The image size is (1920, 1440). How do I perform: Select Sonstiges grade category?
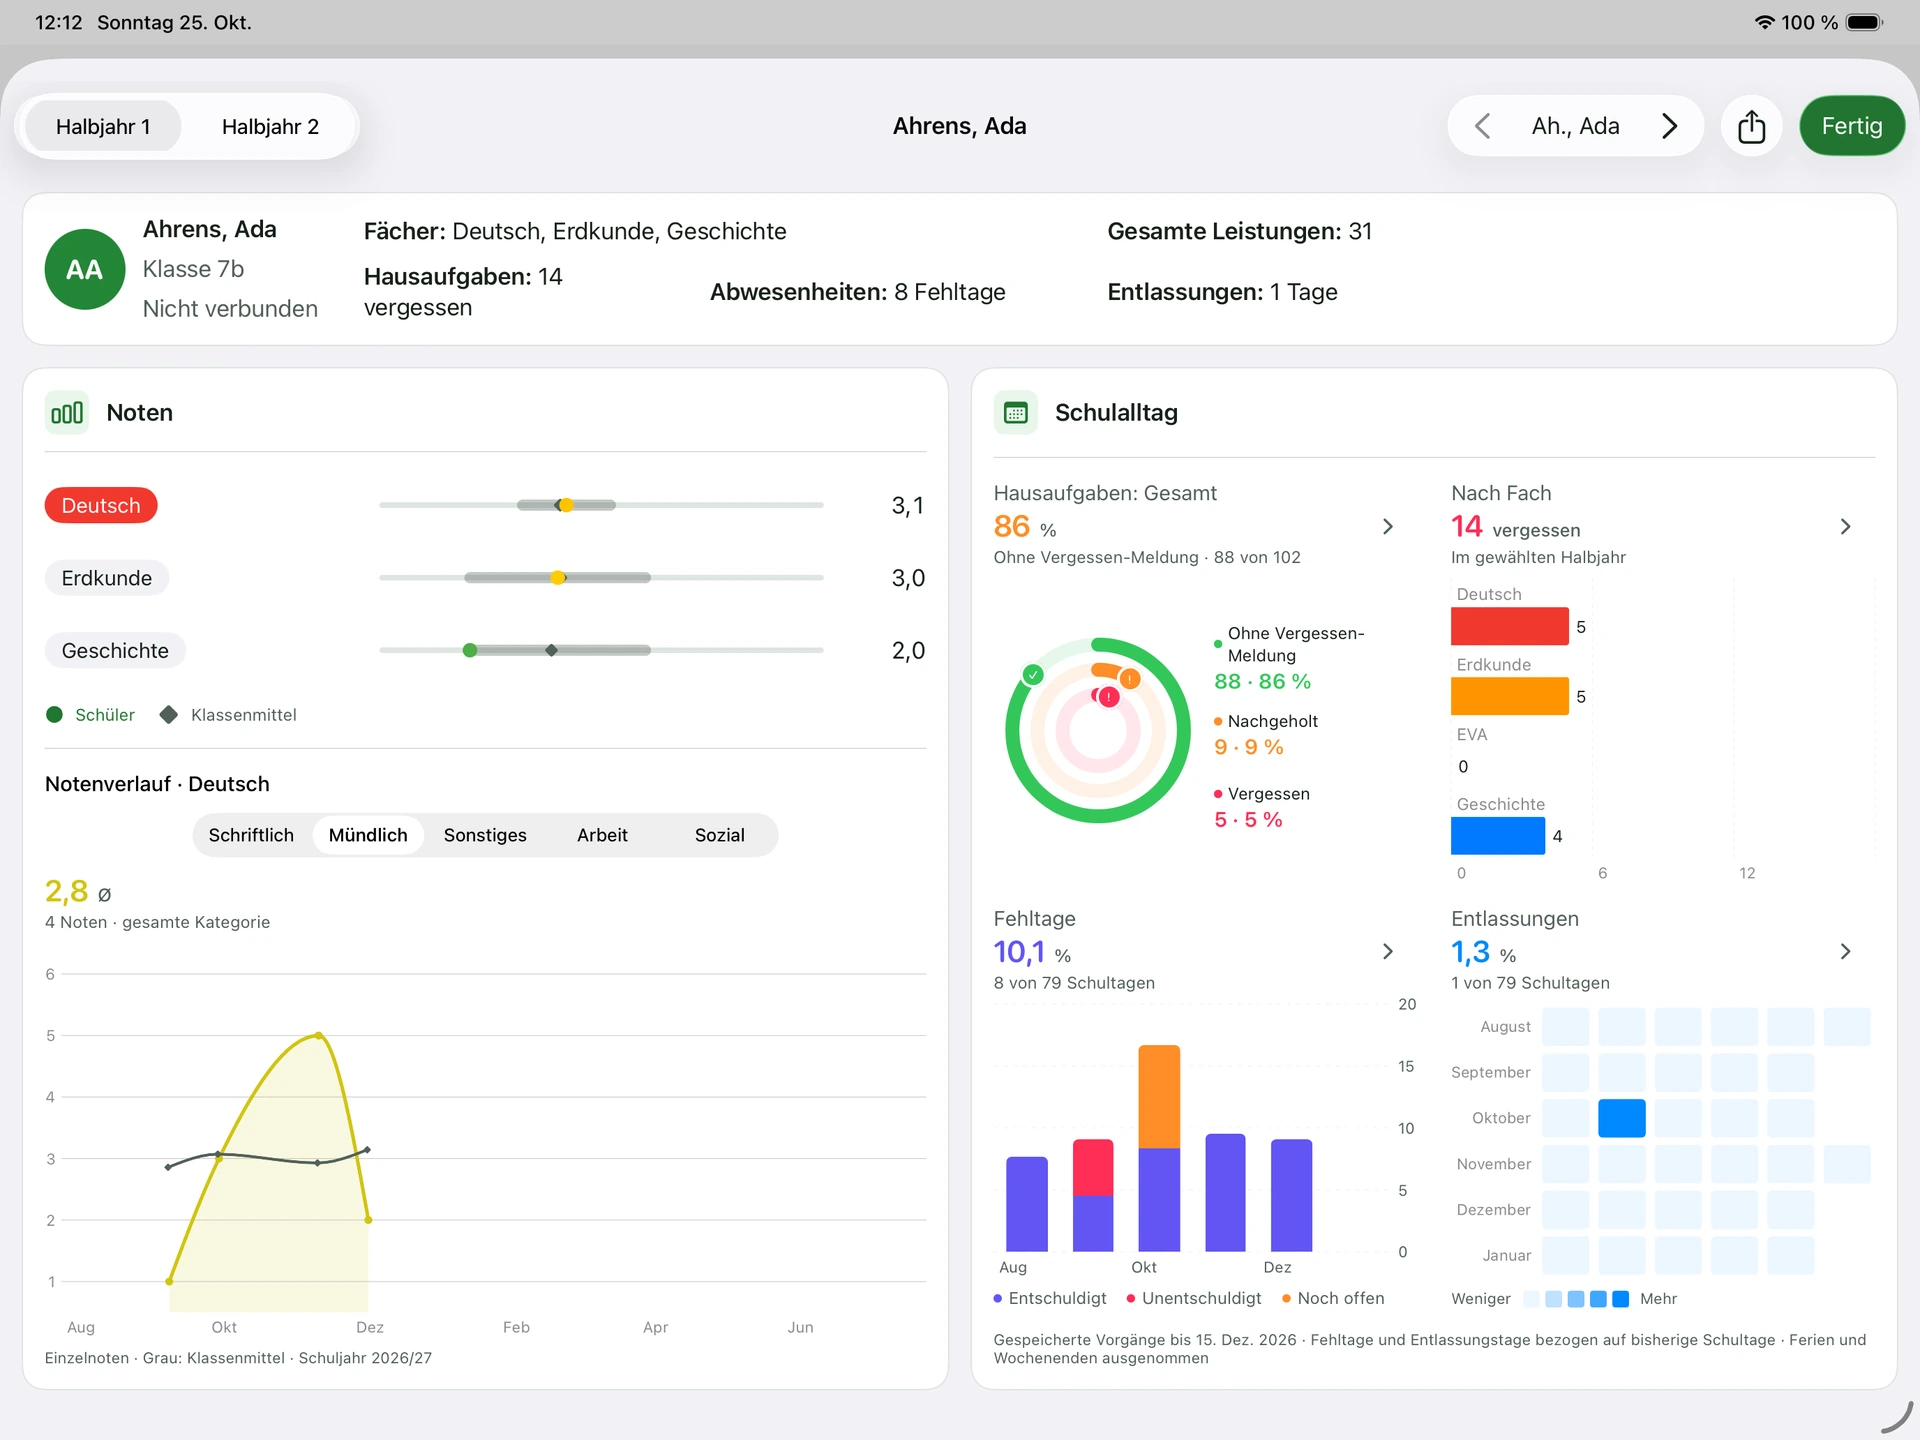[x=485, y=835]
